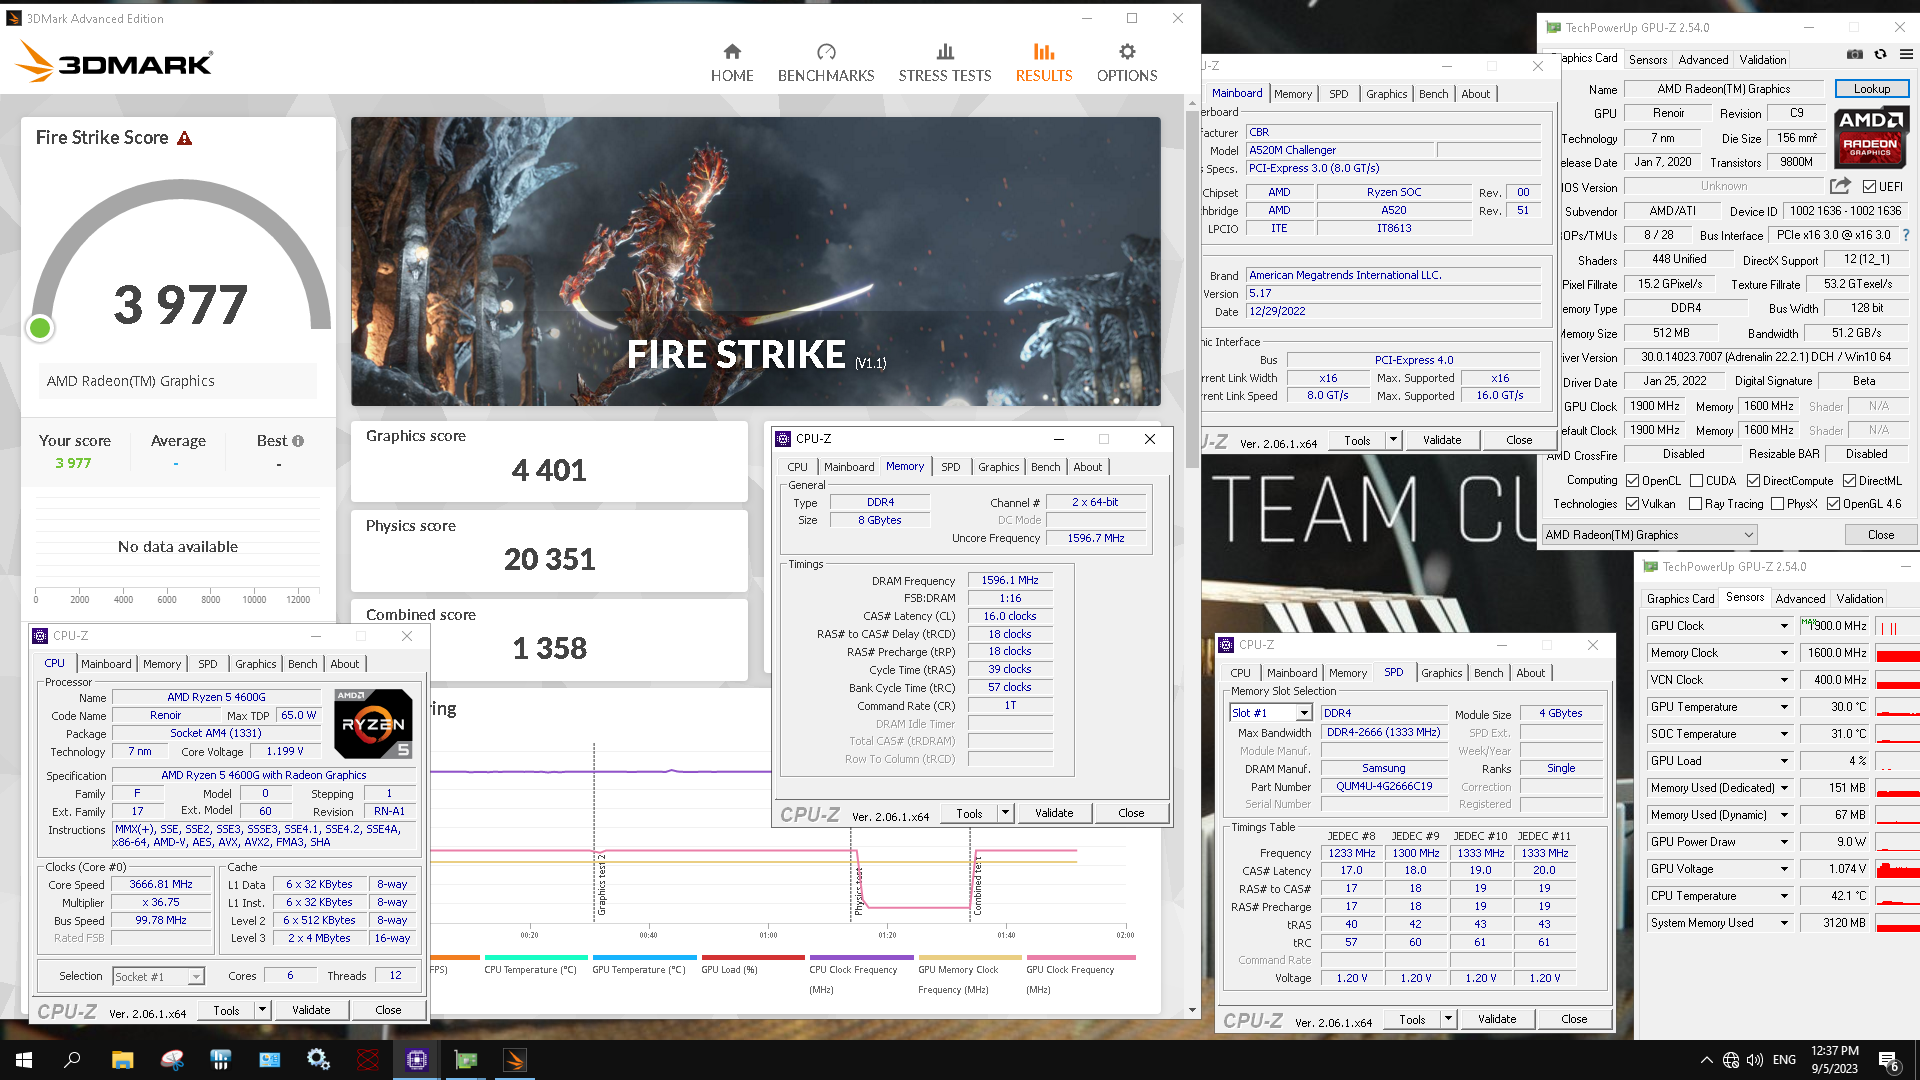Toggle Vulkan checkbox in GPU-Z

(x=1633, y=504)
